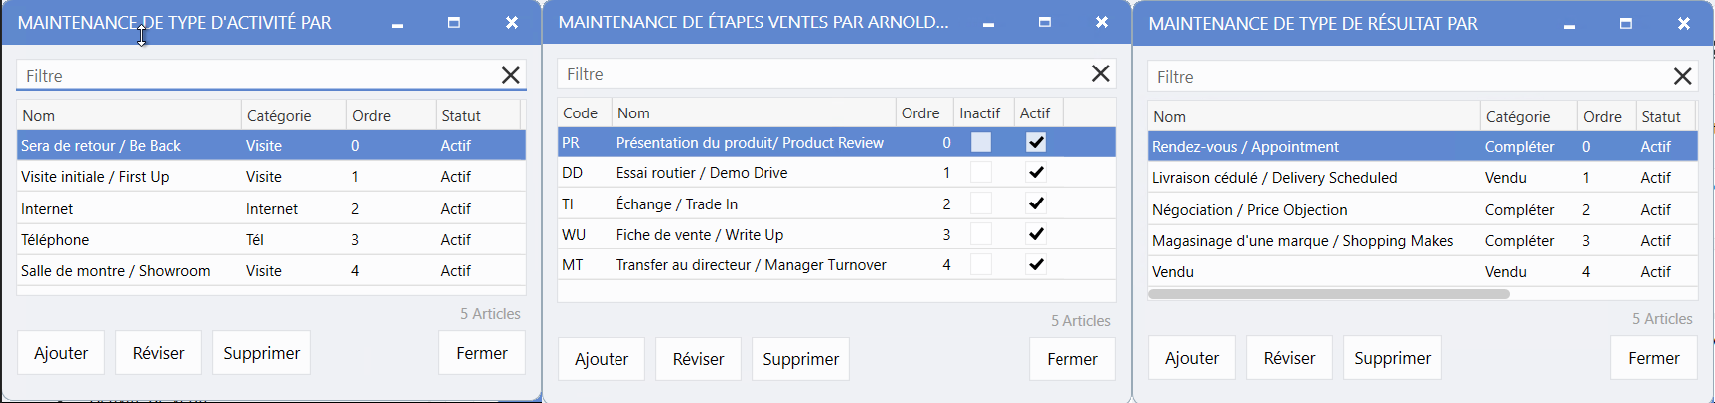Image resolution: width=1715 pixels, height=403 pixels.
Task: Clear the filter in the Type de résultat window
Action: pos(1682,77)
